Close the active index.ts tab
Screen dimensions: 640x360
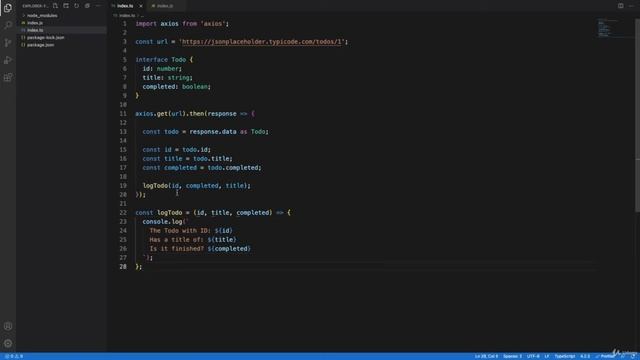(x=141, y=6)
